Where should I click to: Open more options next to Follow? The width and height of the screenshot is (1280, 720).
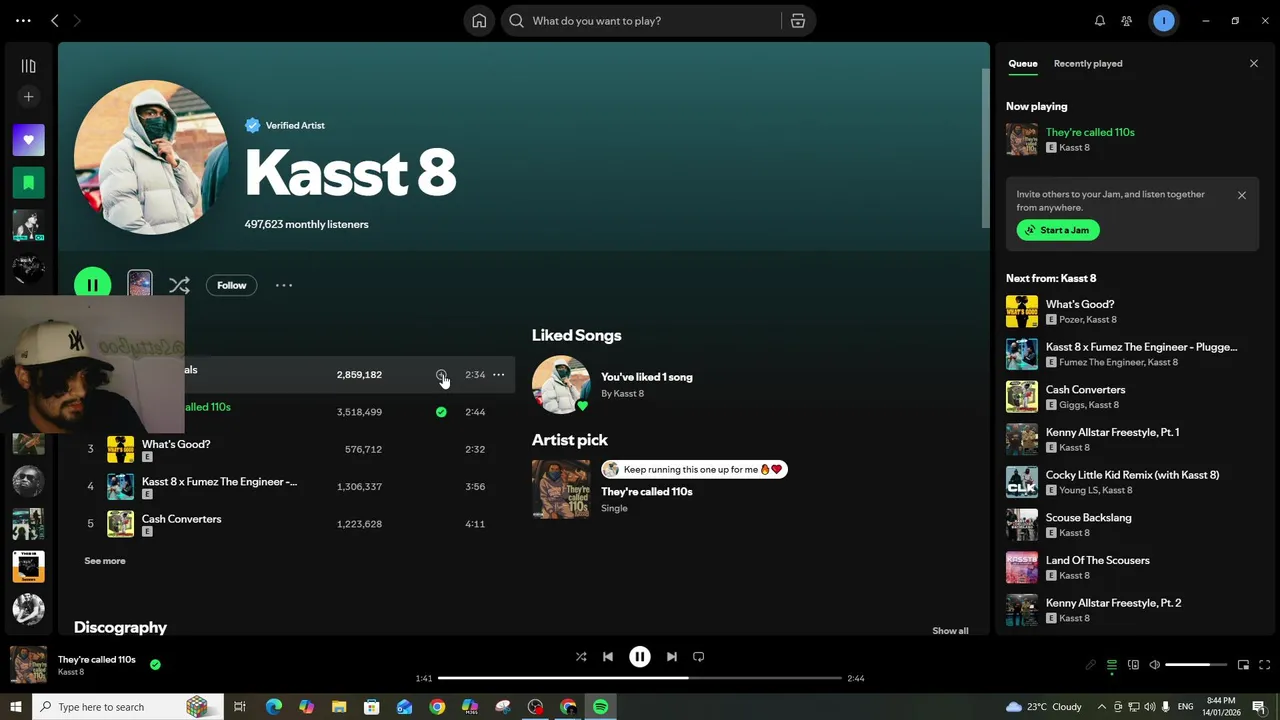(x=284, y=285)
